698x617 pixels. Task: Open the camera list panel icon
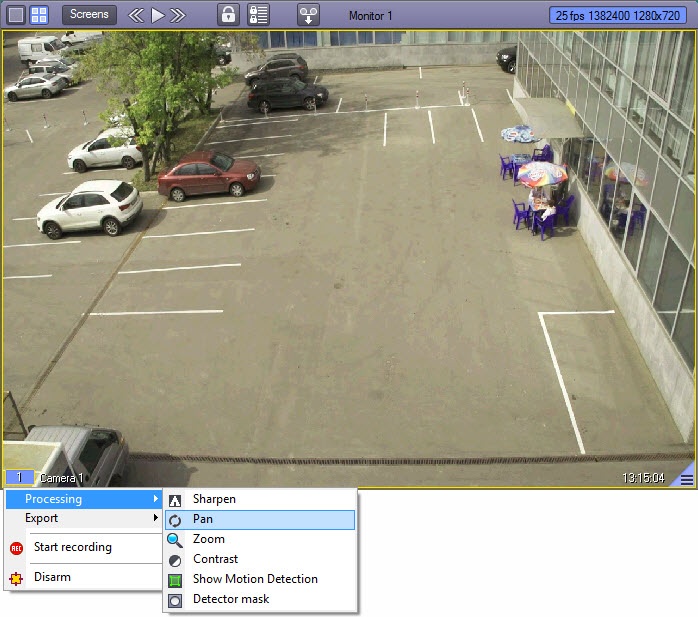point(258,15)
